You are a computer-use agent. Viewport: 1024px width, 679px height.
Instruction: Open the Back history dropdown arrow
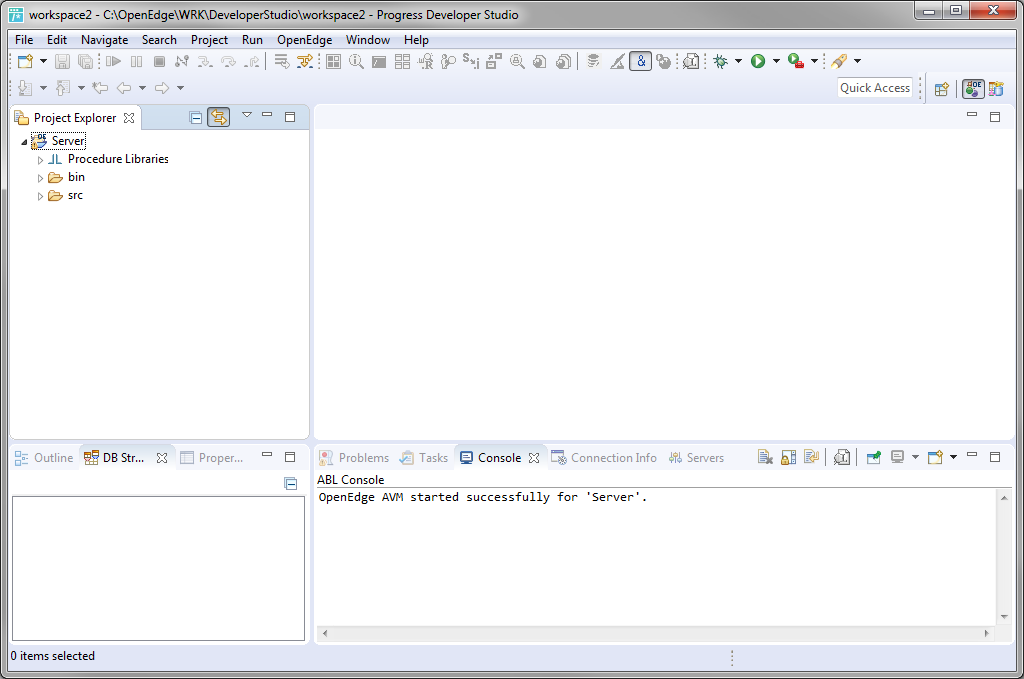[142, 87]
